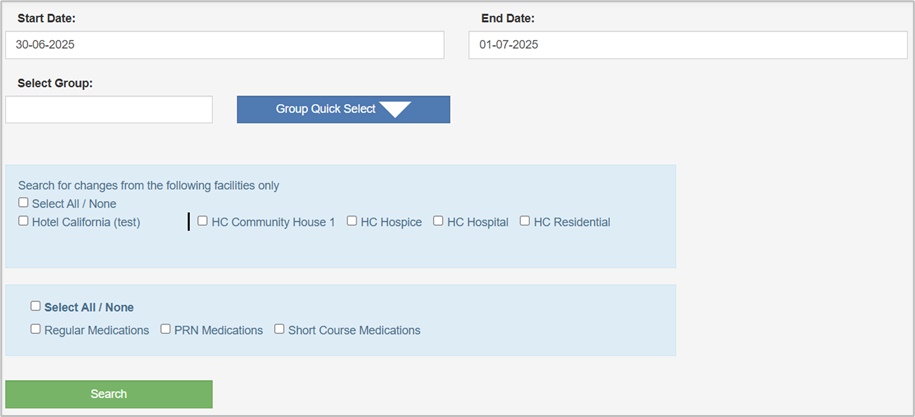Toggle medications Select All / None checkbox

point(36,307)
